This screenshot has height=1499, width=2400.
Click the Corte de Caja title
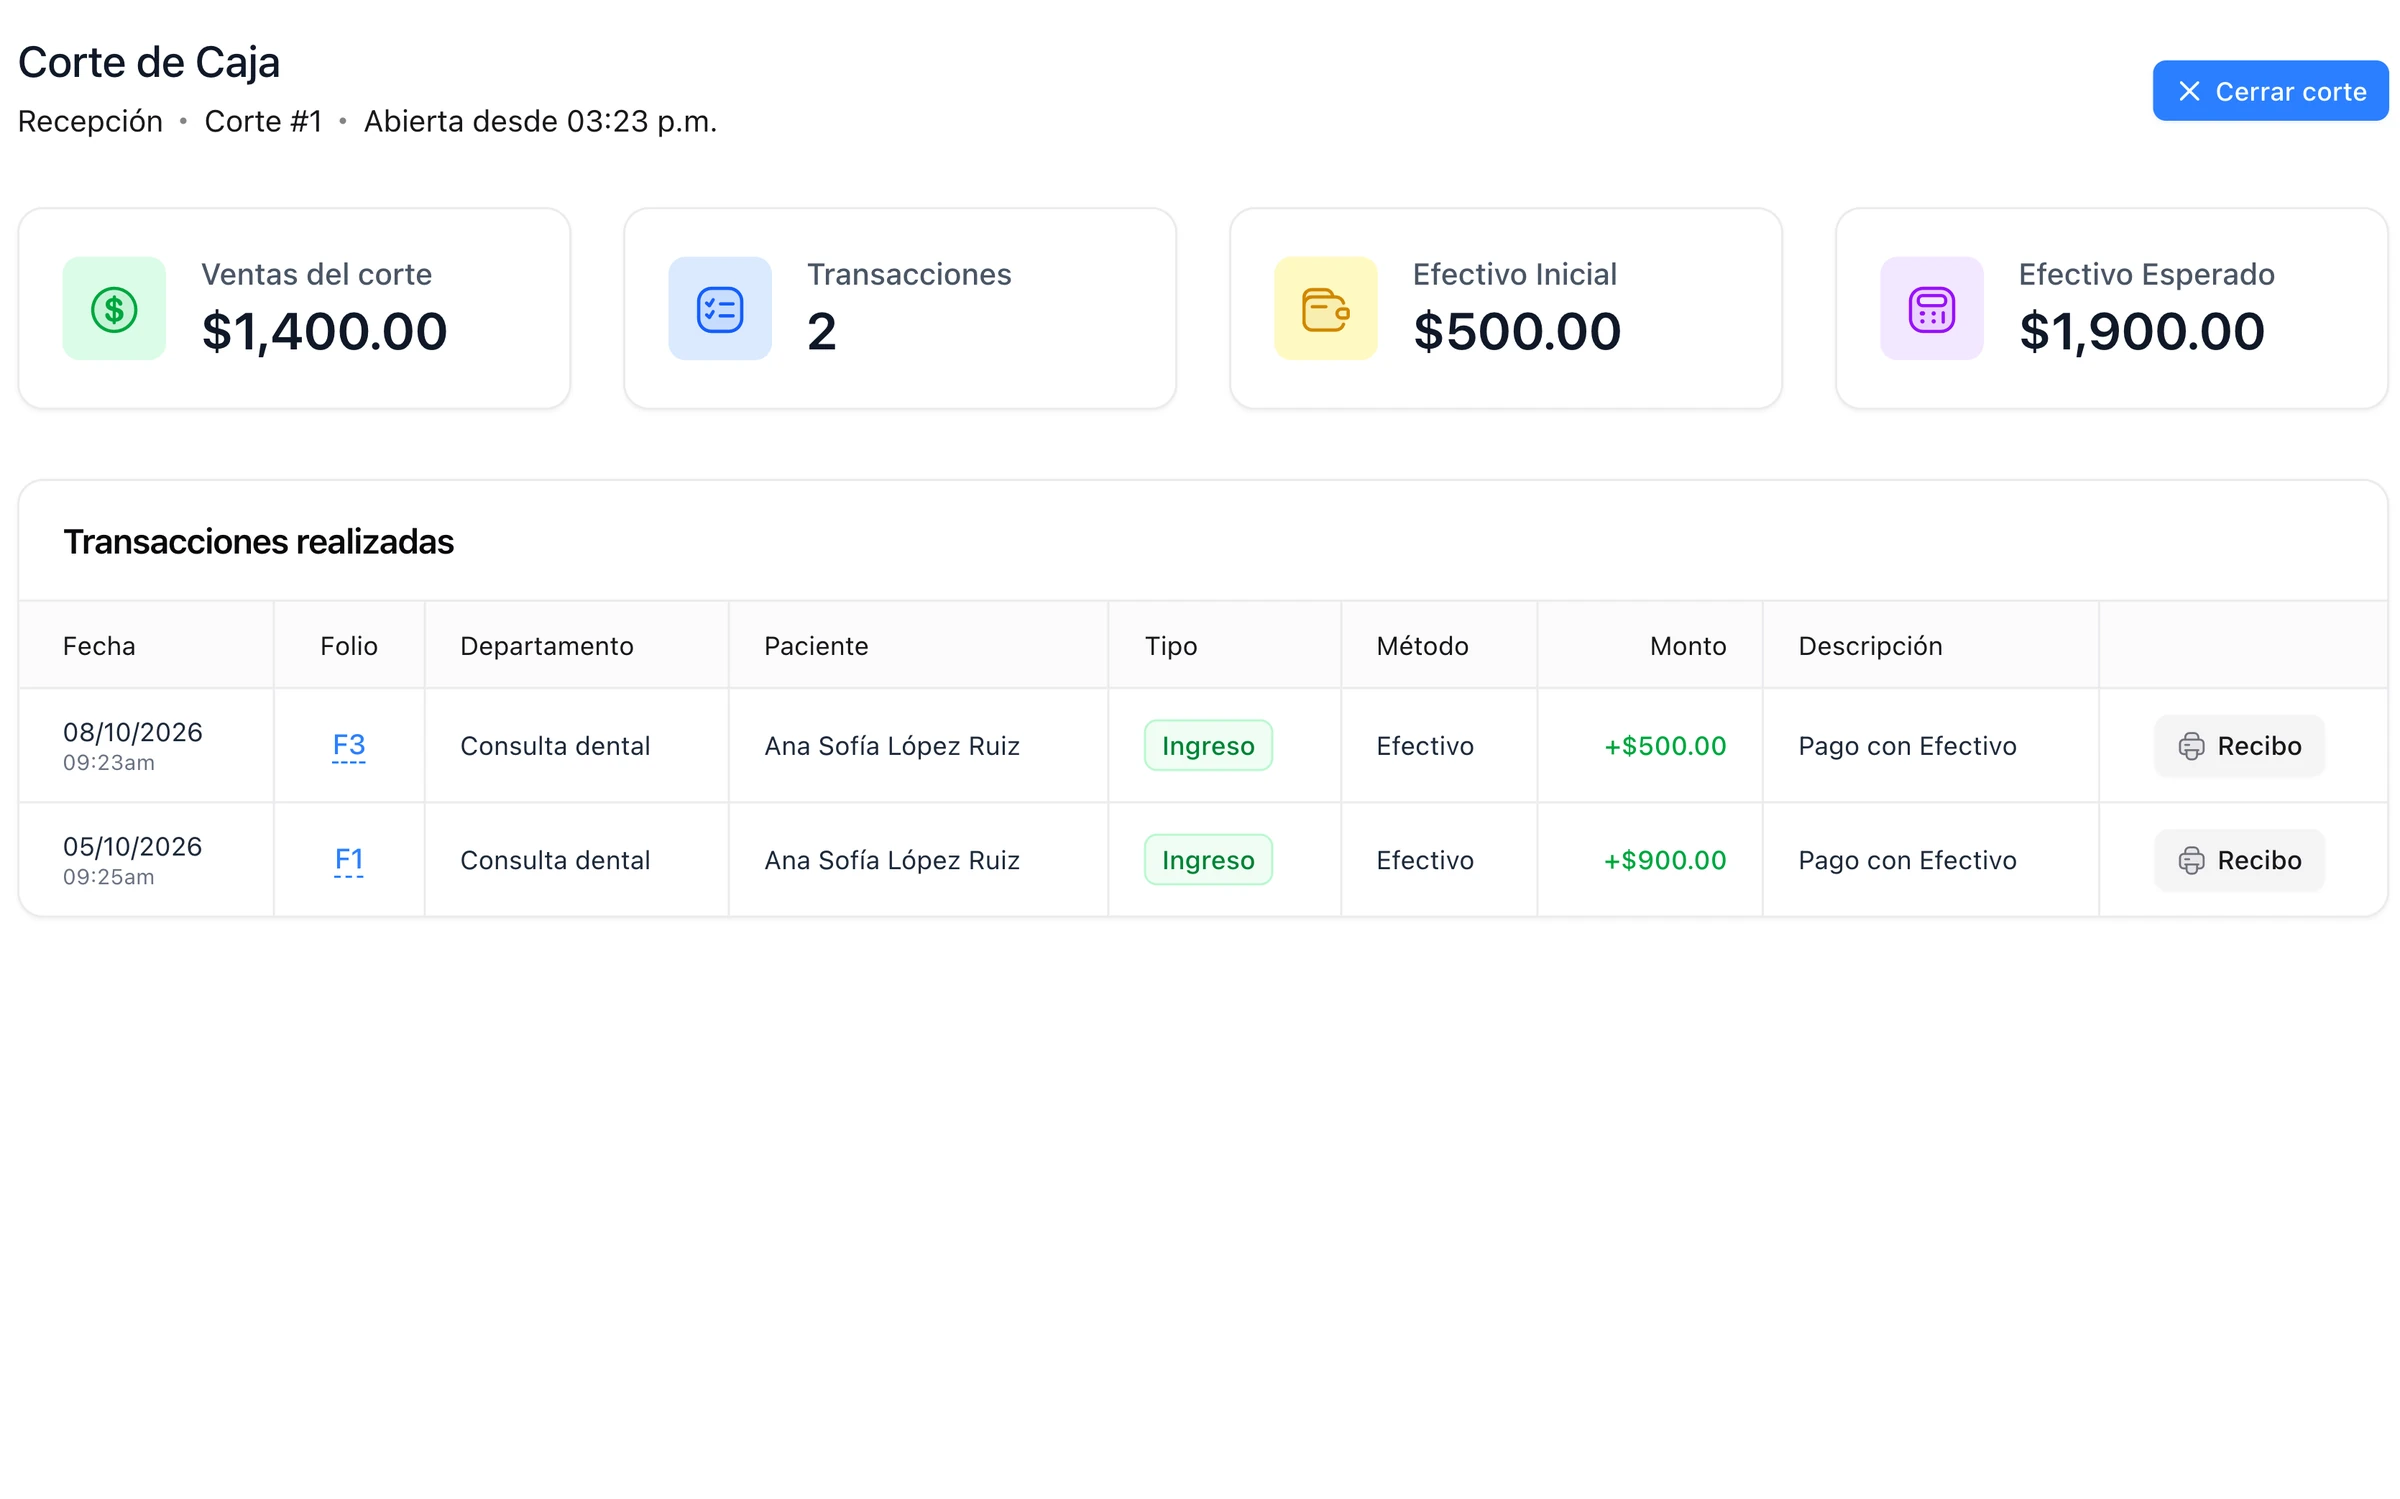[x=149, y=62]
